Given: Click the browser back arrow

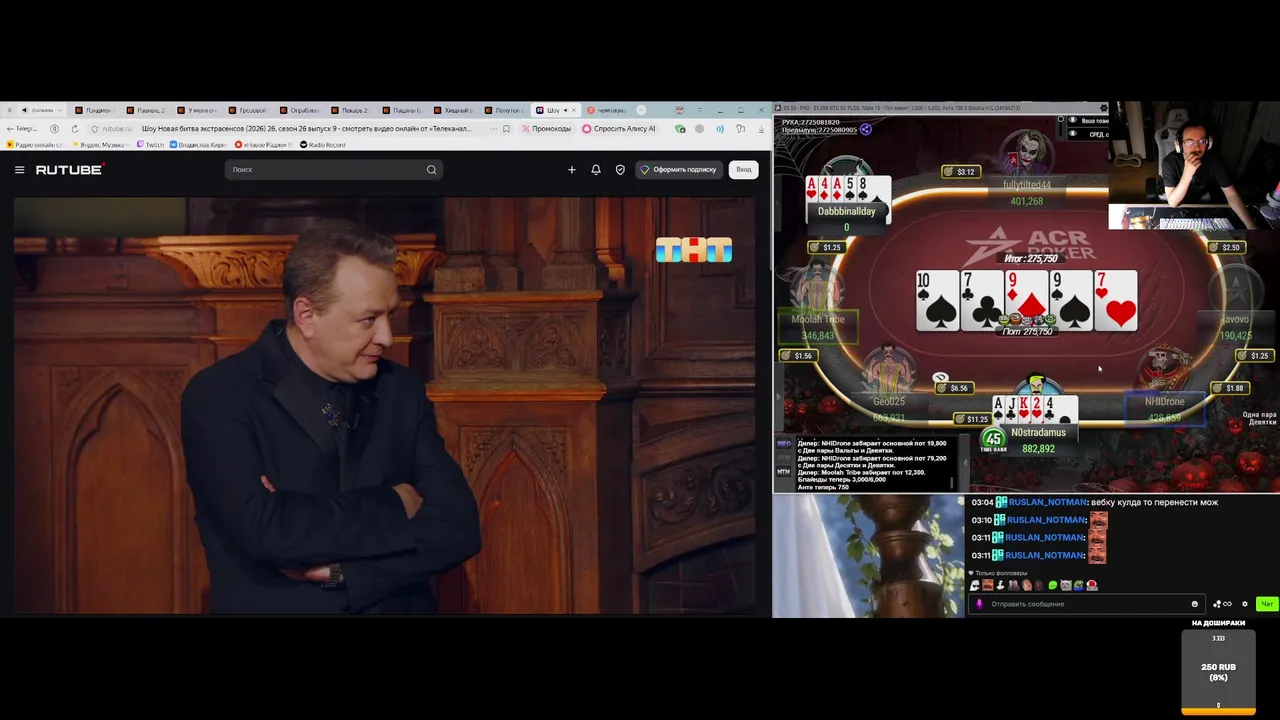Looking at the screenshot, I should coord(10,129).
